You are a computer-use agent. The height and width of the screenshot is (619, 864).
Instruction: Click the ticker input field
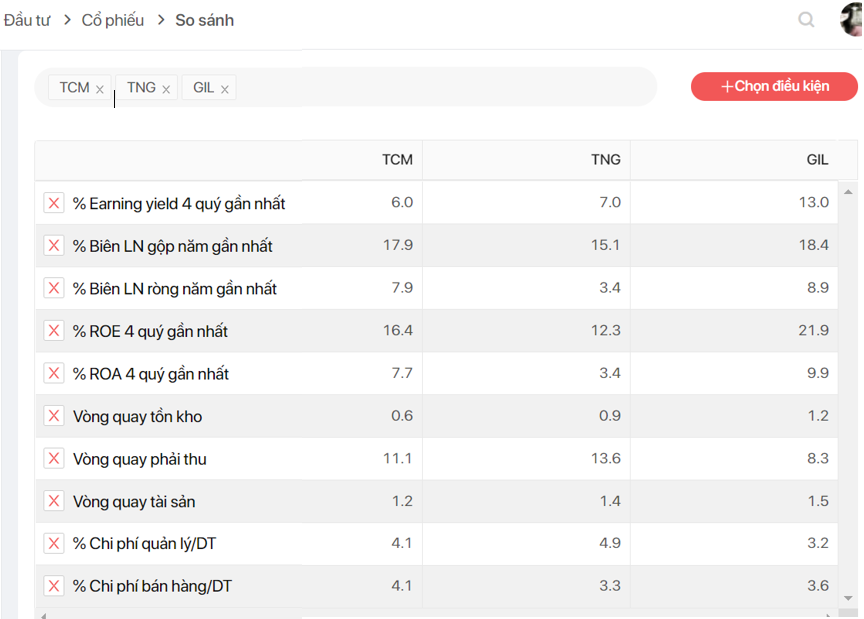click(440, 88)
